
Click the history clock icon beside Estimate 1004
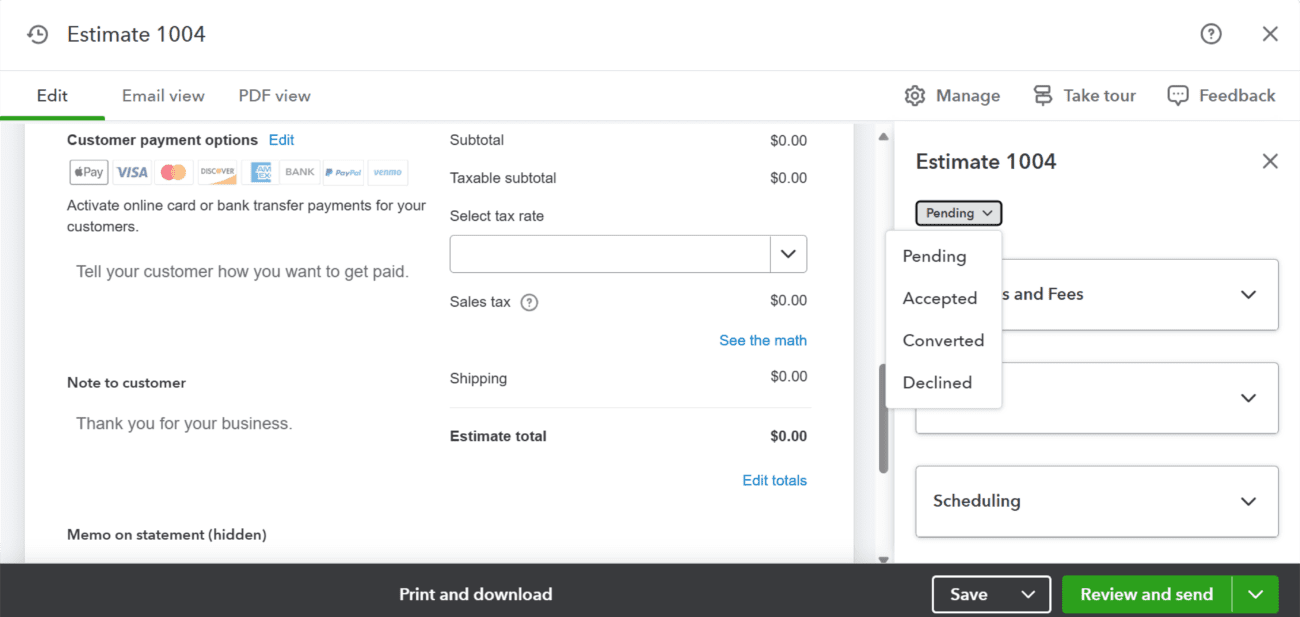[38, 35]
